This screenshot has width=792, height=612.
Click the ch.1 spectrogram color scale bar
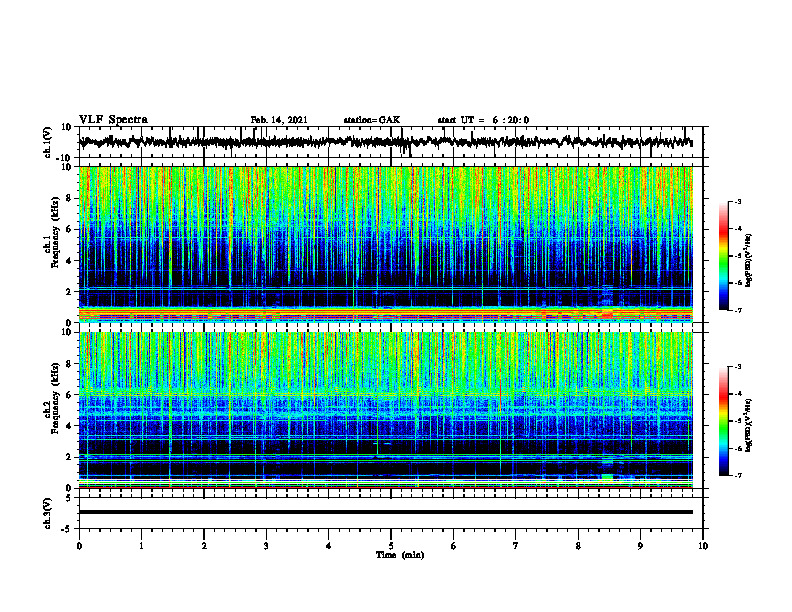pos(723,256)
